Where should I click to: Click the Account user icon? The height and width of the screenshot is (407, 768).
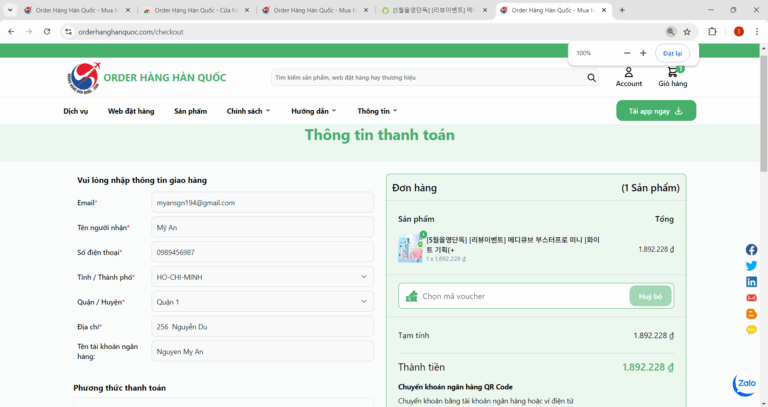coord(628,72)
